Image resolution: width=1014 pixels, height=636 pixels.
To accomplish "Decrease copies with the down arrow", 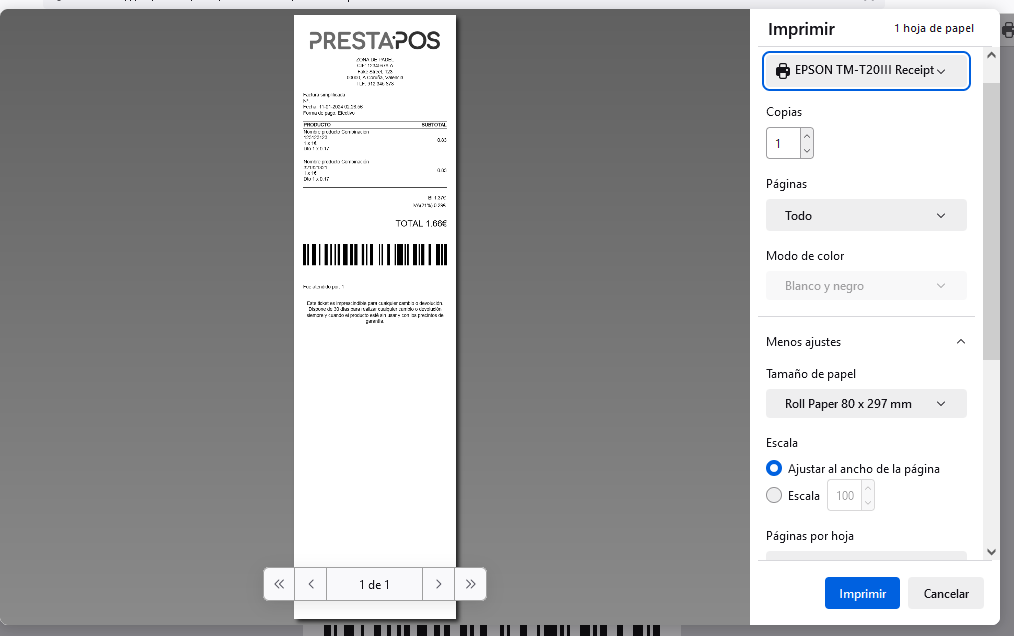I will (806, 151).
